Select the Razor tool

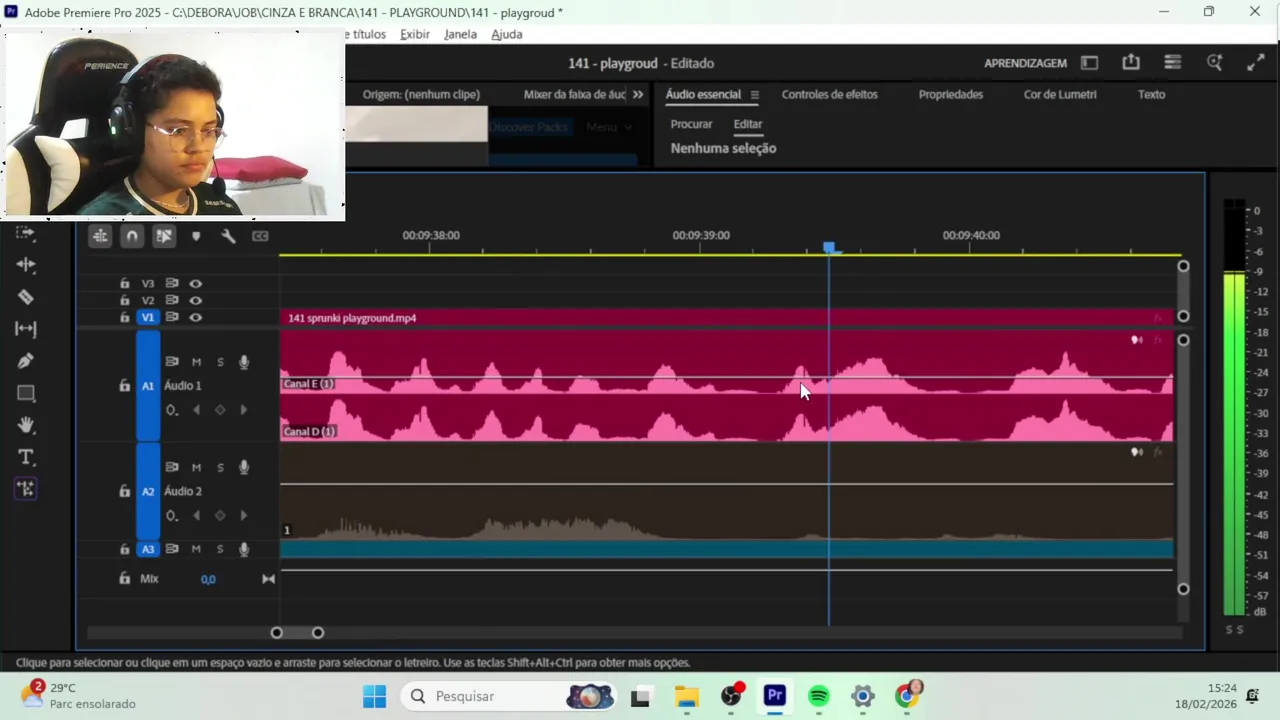coord(26,297)
